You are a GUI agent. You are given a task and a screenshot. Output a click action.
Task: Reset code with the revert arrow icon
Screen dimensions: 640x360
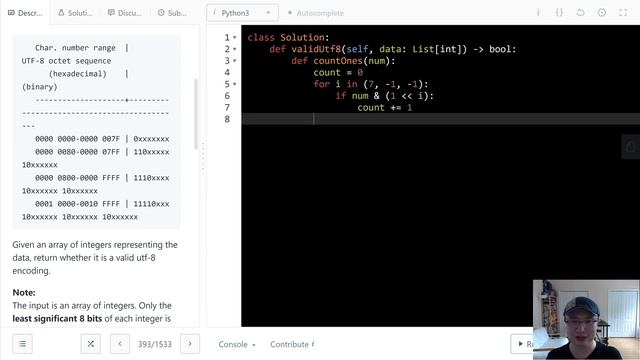pos(580,13)
